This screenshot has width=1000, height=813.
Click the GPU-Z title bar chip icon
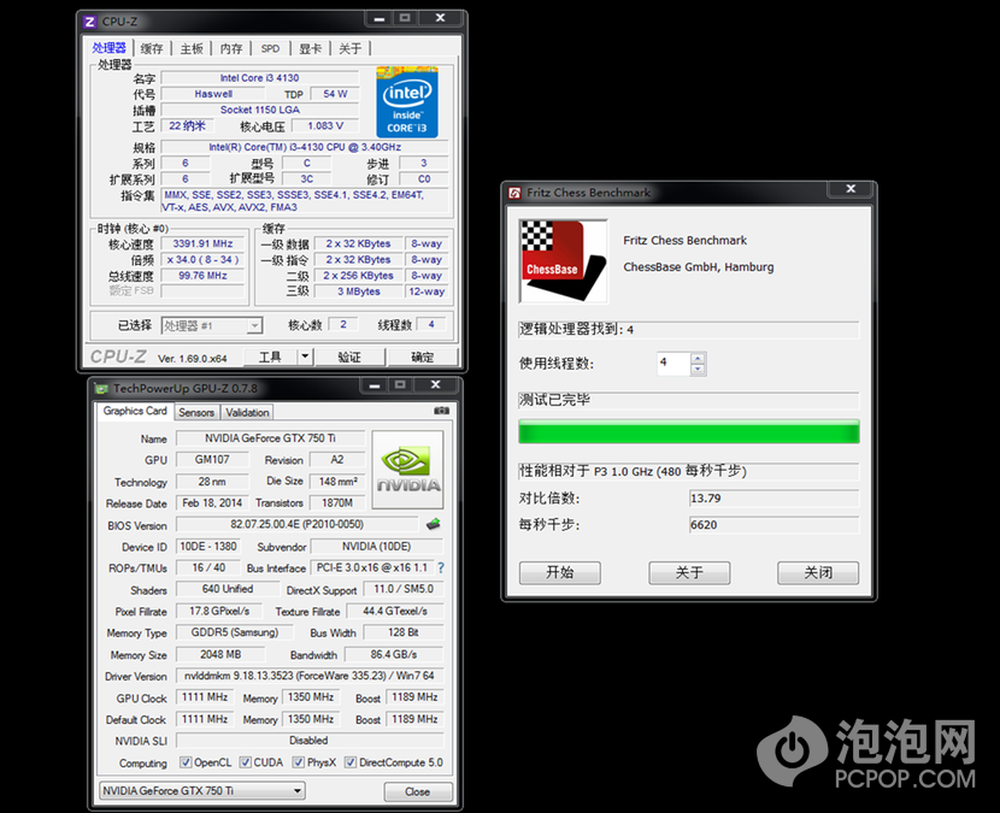pyautogui.click(x=101, y=388)
